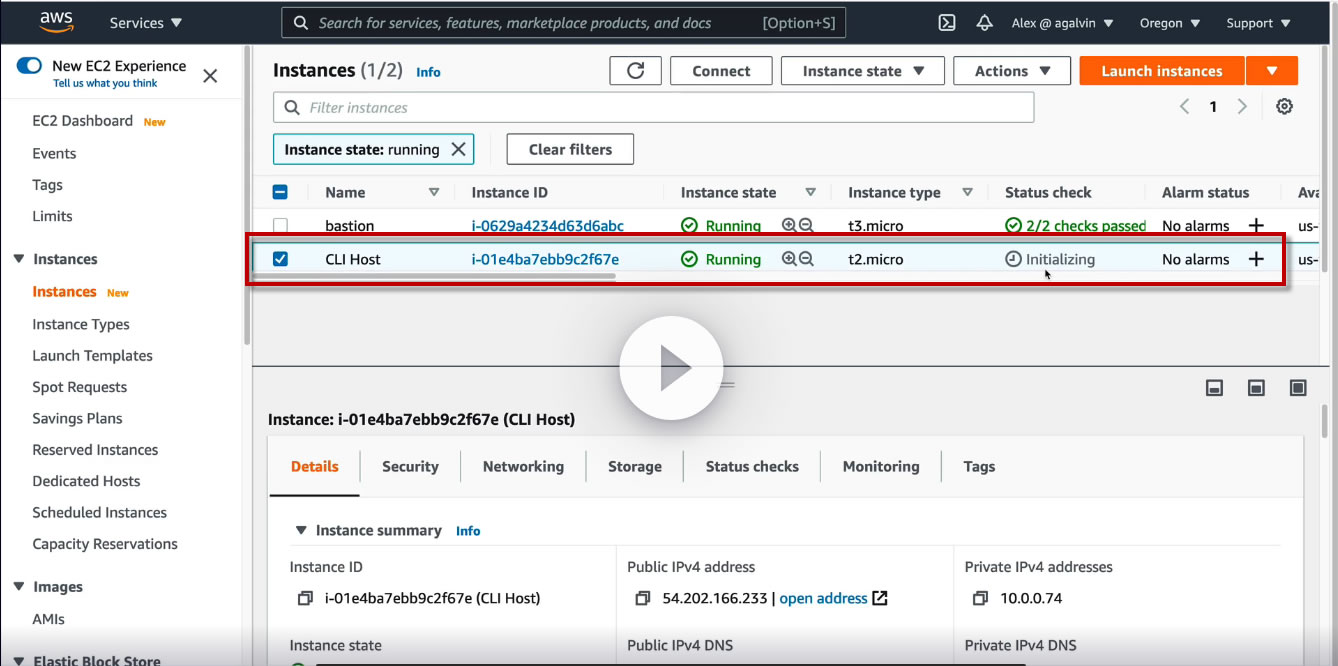Switch to the Networking tab

[523, 467]
